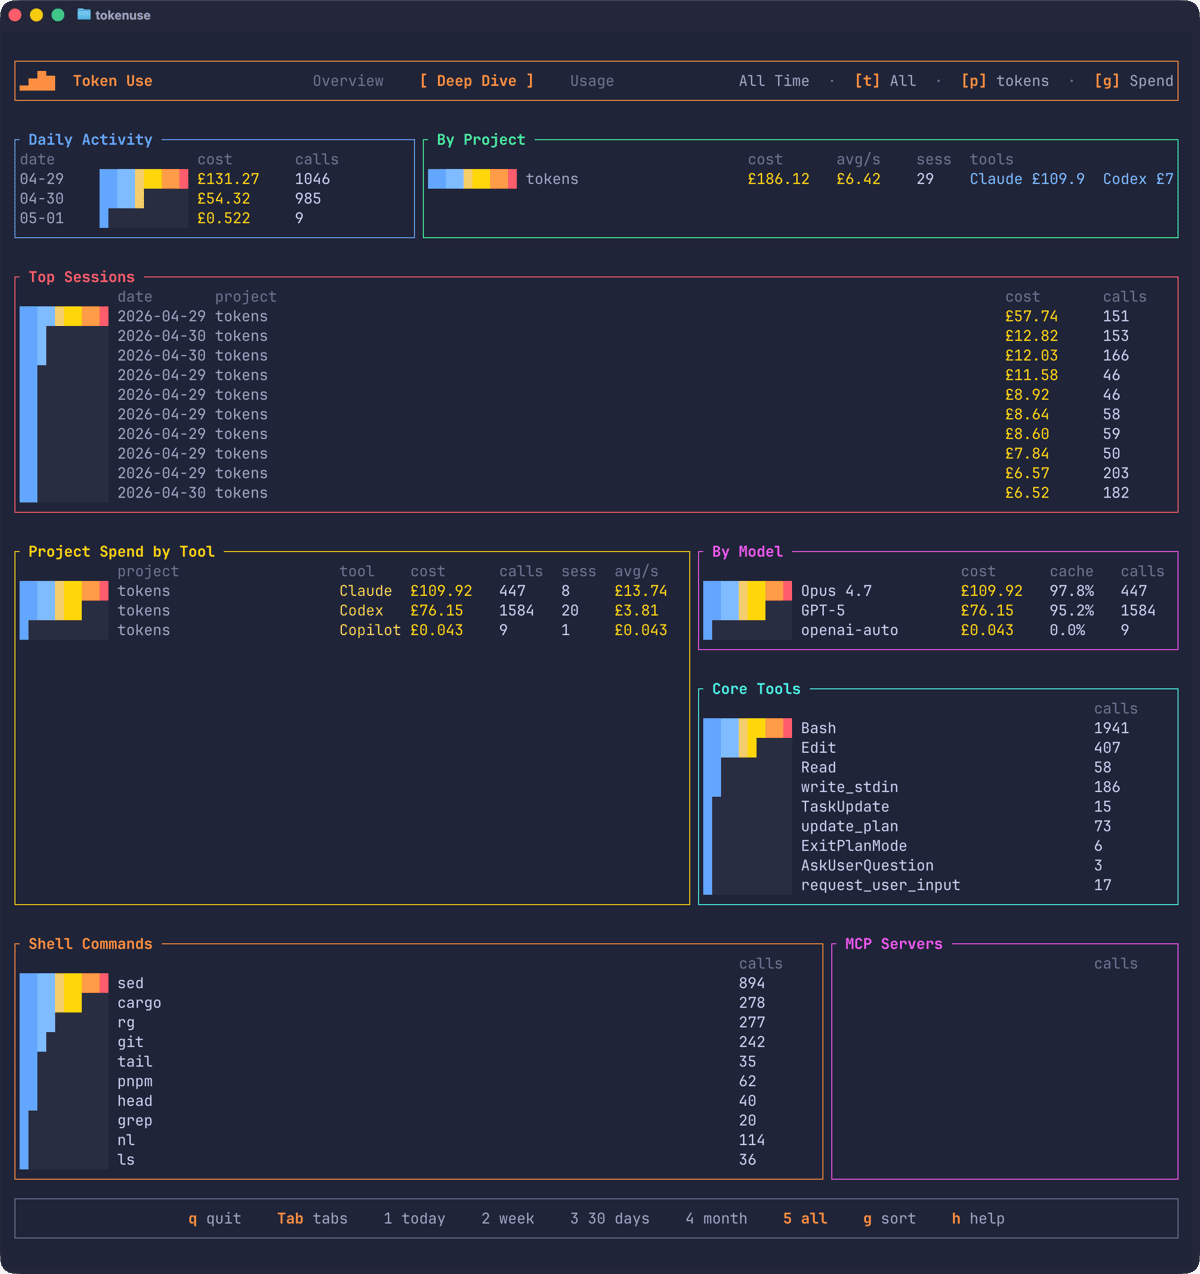Select the write_stdin row in Core Tools

[938, 787]
